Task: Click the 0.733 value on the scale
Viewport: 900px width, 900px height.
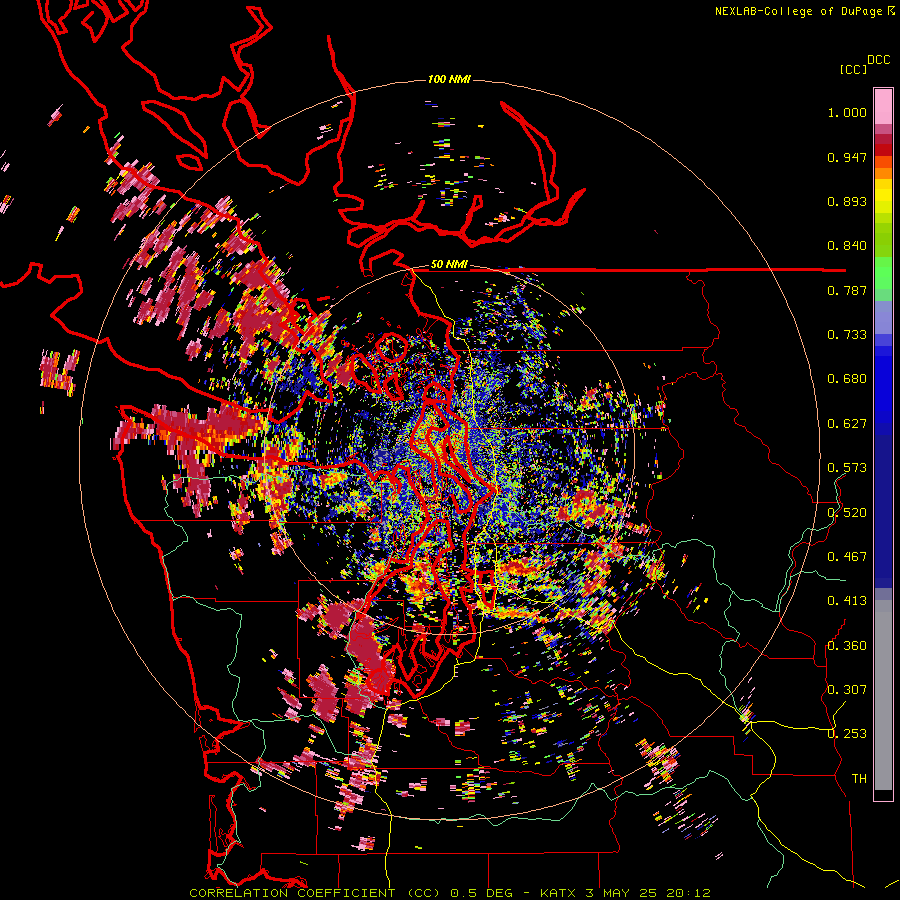Action: [x=847, y=335]
